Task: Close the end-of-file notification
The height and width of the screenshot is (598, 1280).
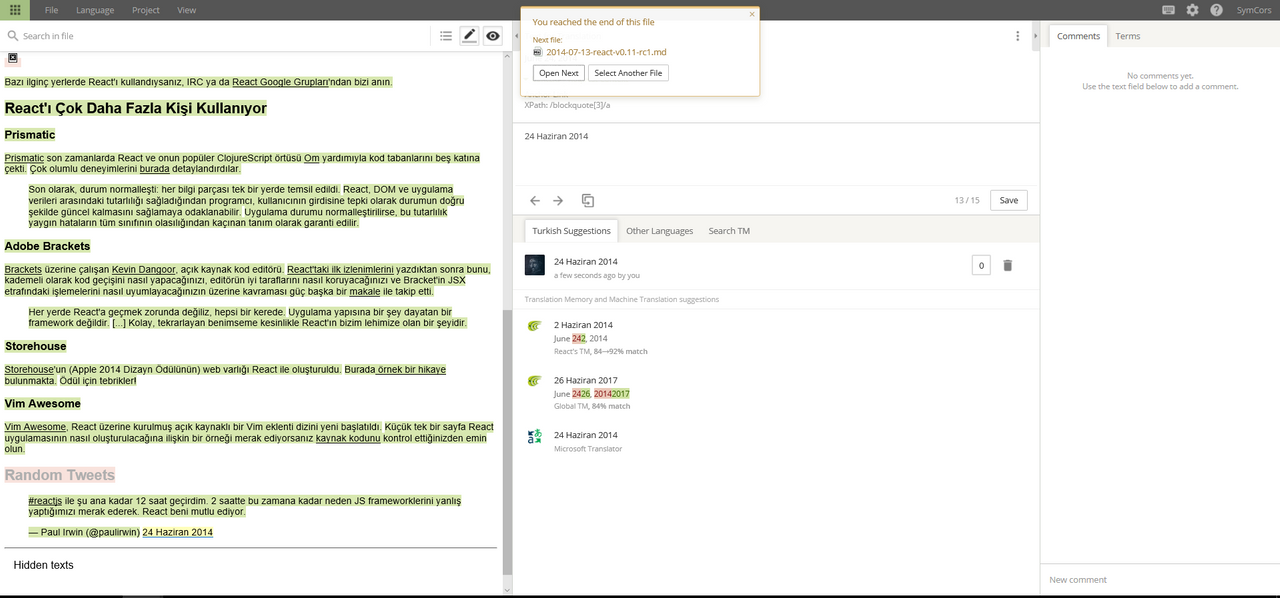Action: point(752,14)
